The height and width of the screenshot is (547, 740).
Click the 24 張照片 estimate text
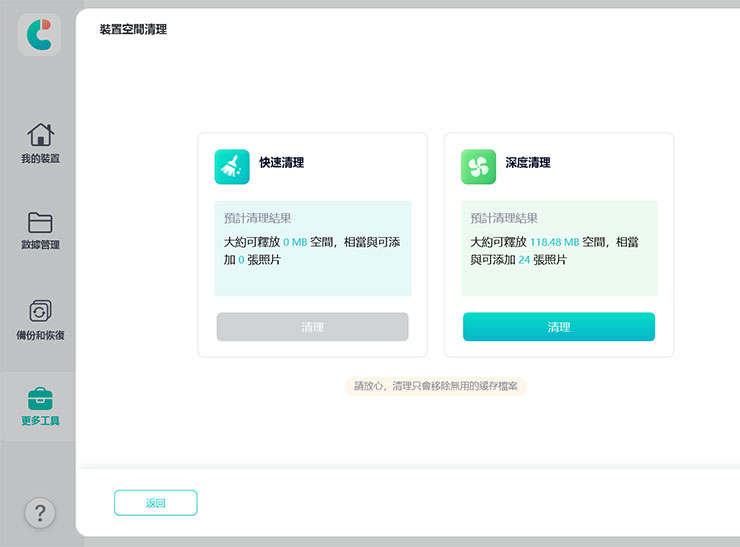point(542,260)
